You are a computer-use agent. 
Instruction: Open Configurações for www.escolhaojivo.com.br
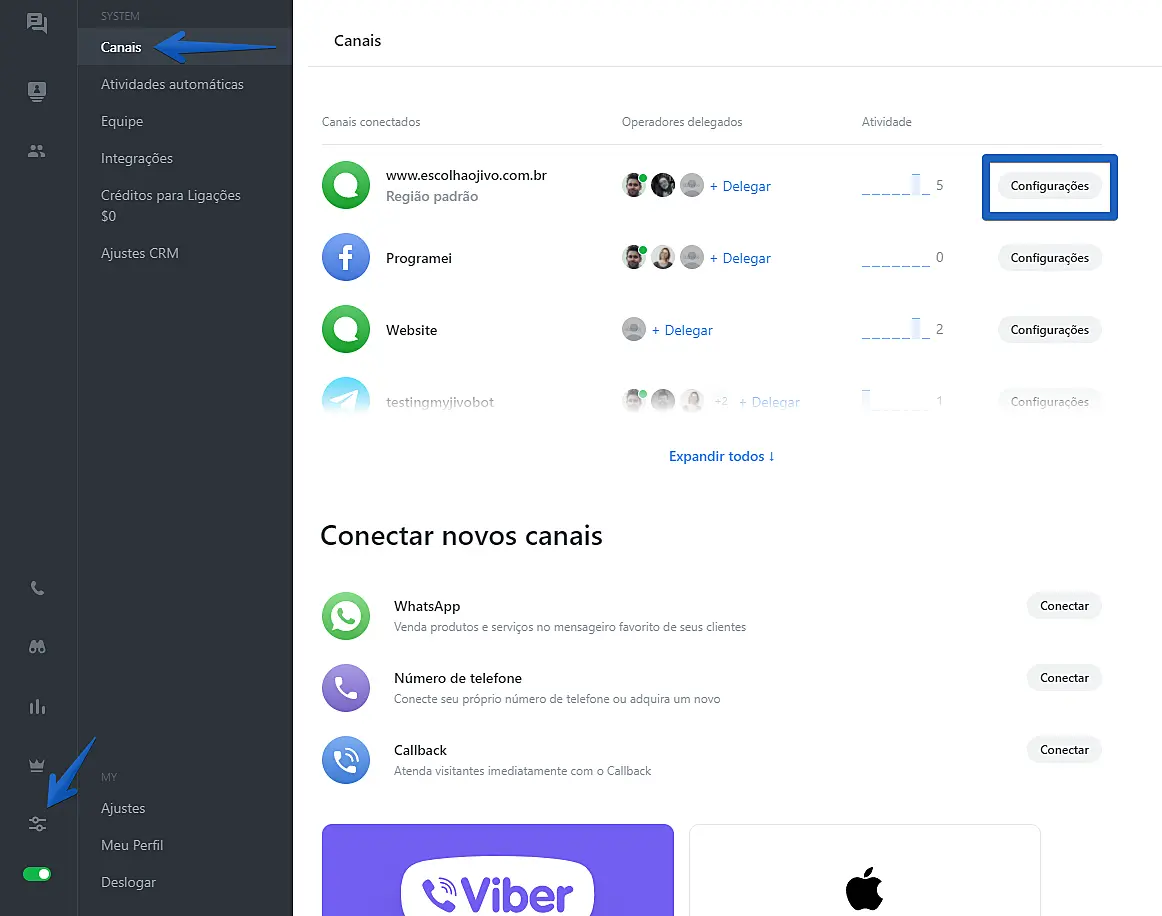pos(1049,186)
